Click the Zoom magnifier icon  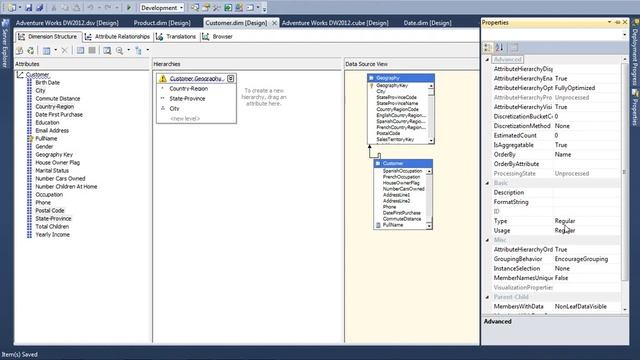(119, 51)
